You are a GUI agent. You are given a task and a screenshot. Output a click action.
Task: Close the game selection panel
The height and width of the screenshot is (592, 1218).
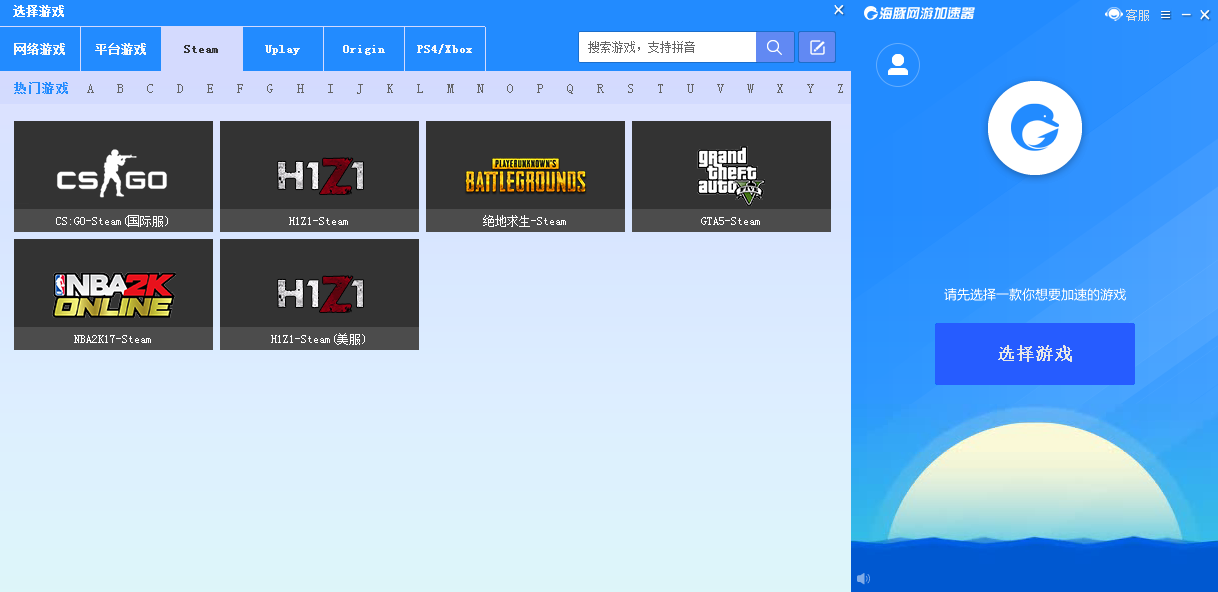coord(838,10)
